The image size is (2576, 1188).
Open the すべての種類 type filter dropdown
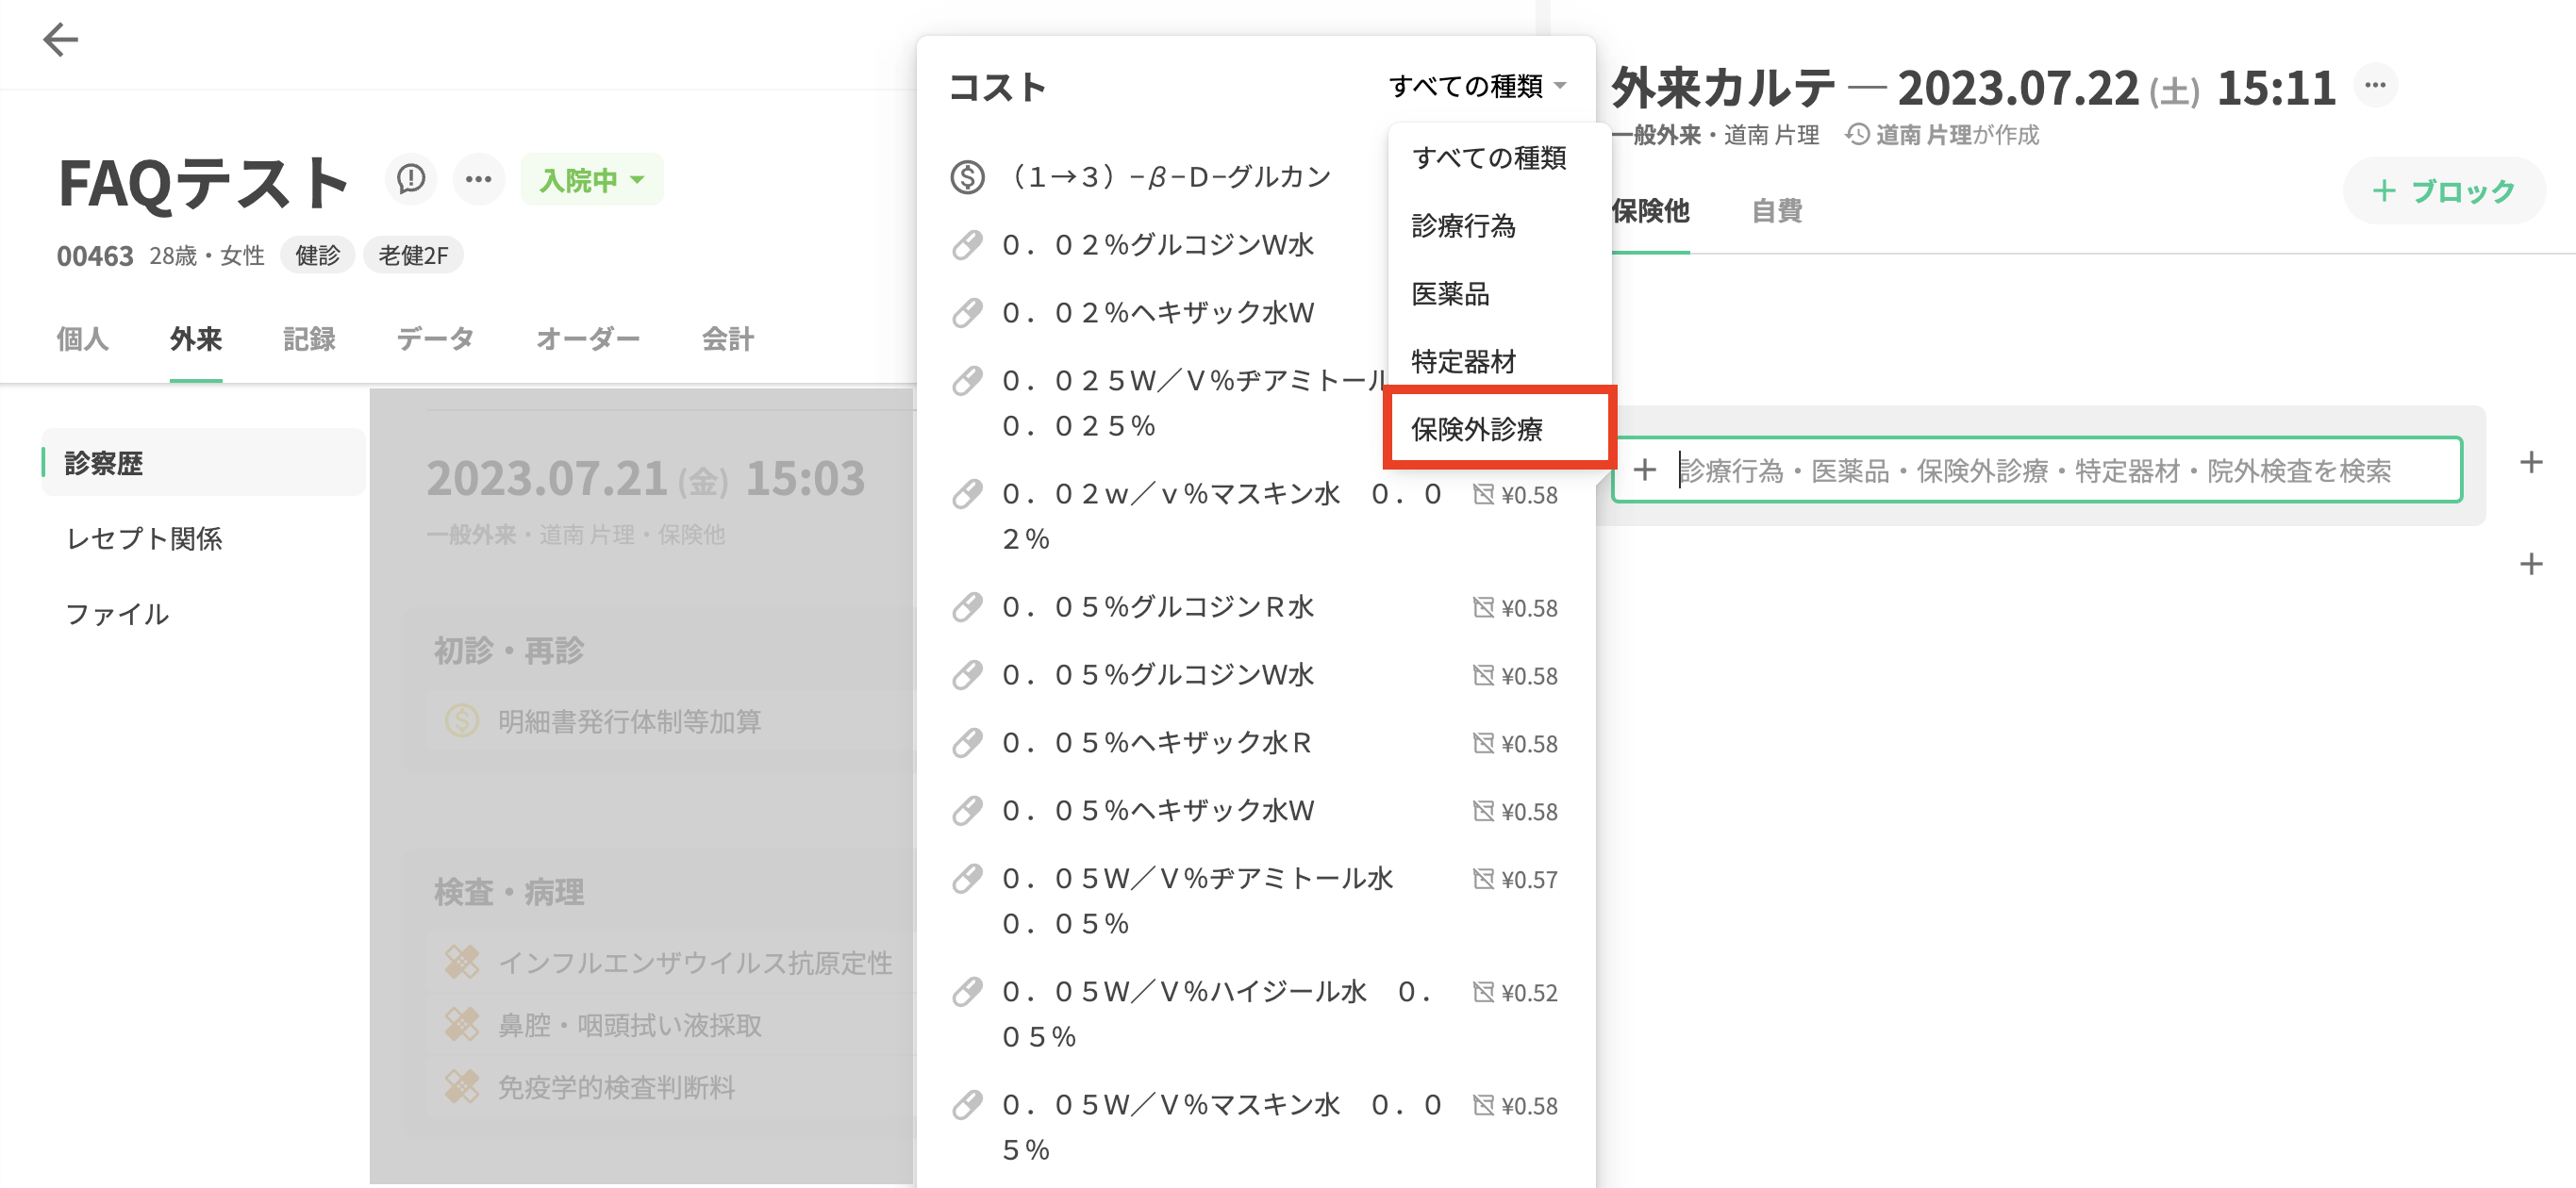(1477, 87)
